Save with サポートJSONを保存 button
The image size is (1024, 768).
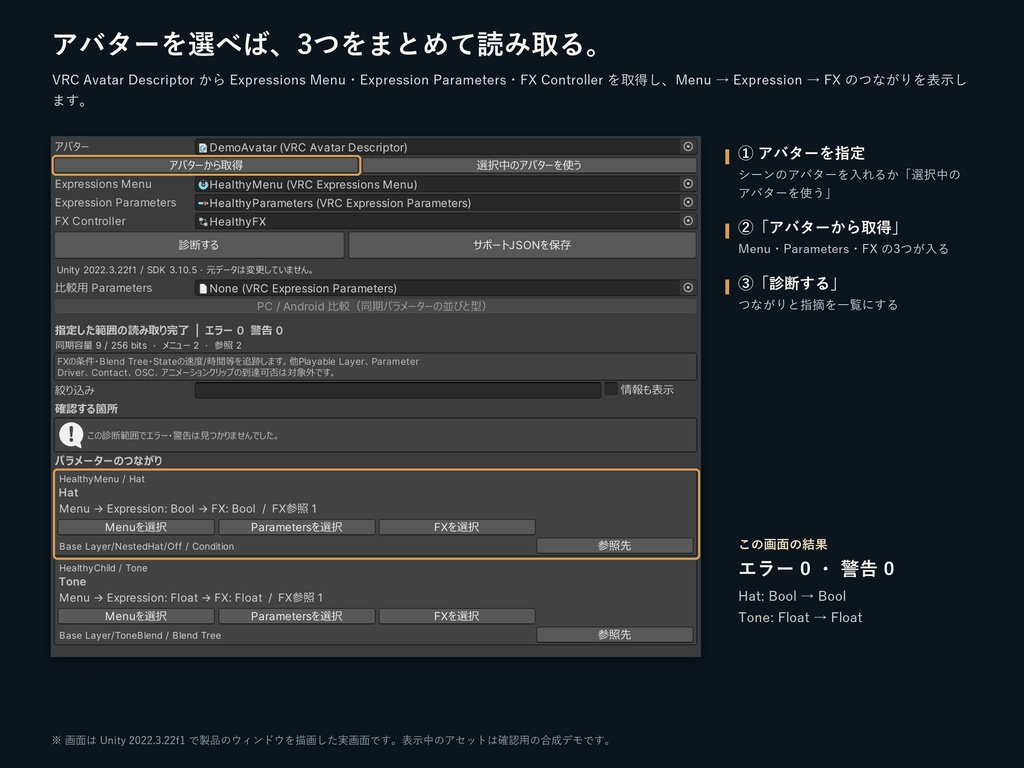(522, 245)
